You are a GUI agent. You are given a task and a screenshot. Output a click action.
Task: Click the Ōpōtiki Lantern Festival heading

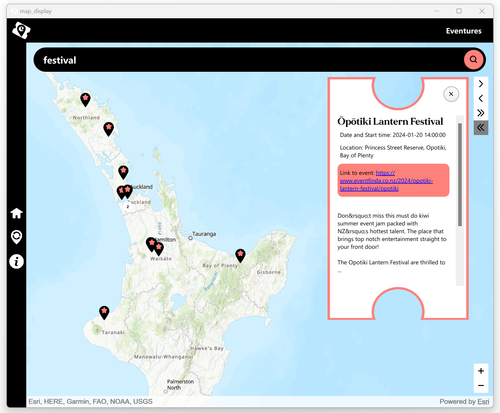pos(390,121)
